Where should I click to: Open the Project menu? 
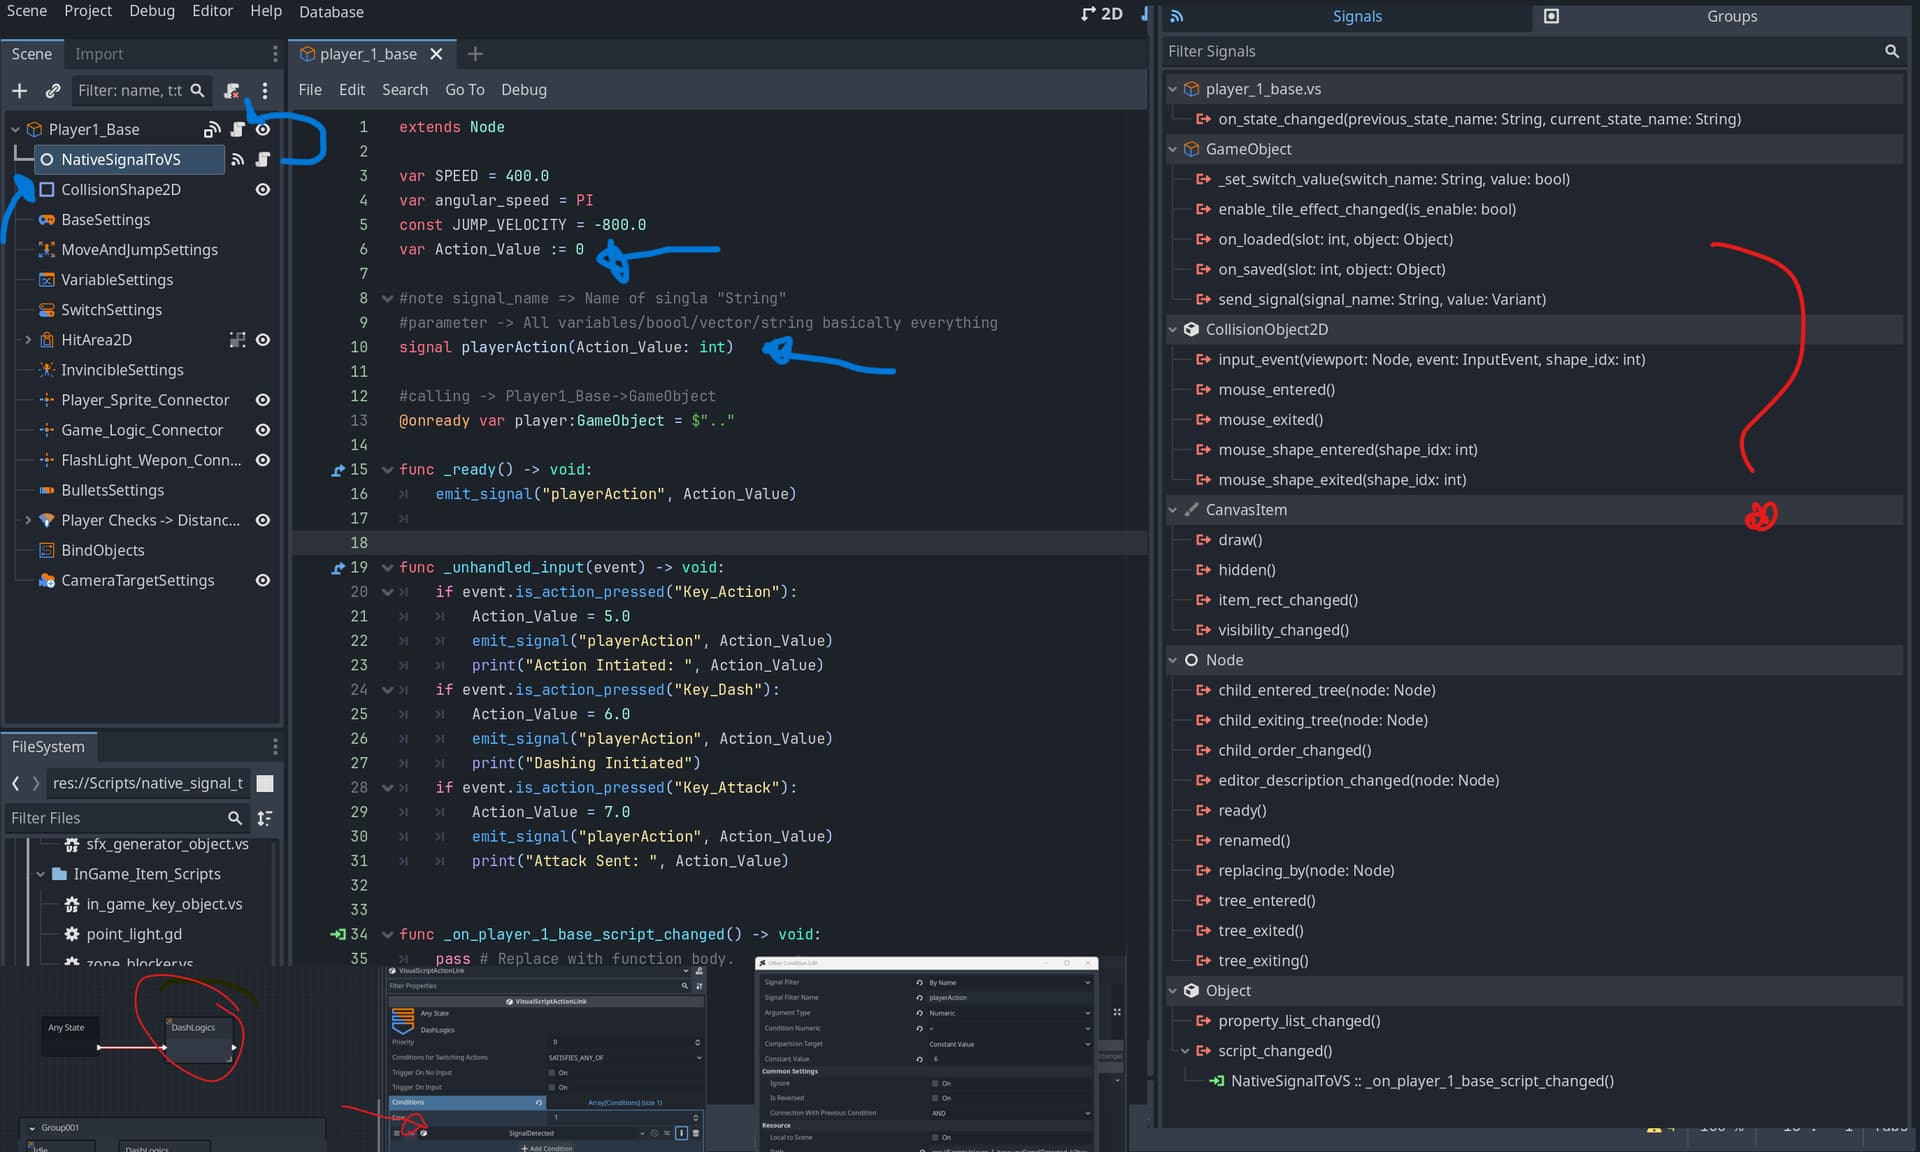click(88, 11)
